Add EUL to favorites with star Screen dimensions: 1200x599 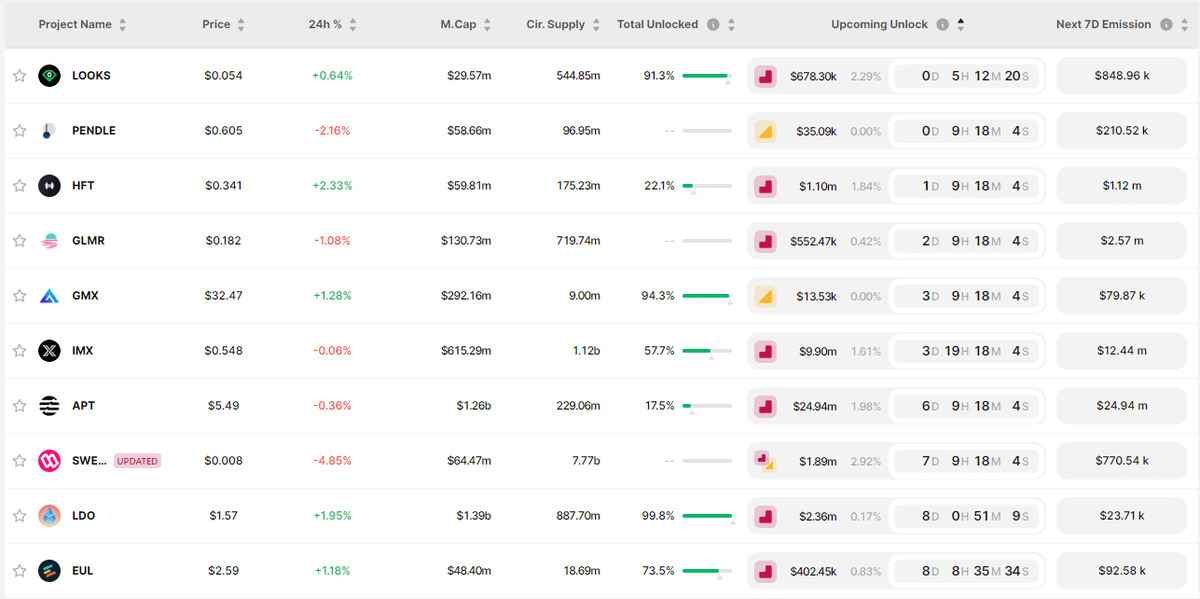(19, 571)
